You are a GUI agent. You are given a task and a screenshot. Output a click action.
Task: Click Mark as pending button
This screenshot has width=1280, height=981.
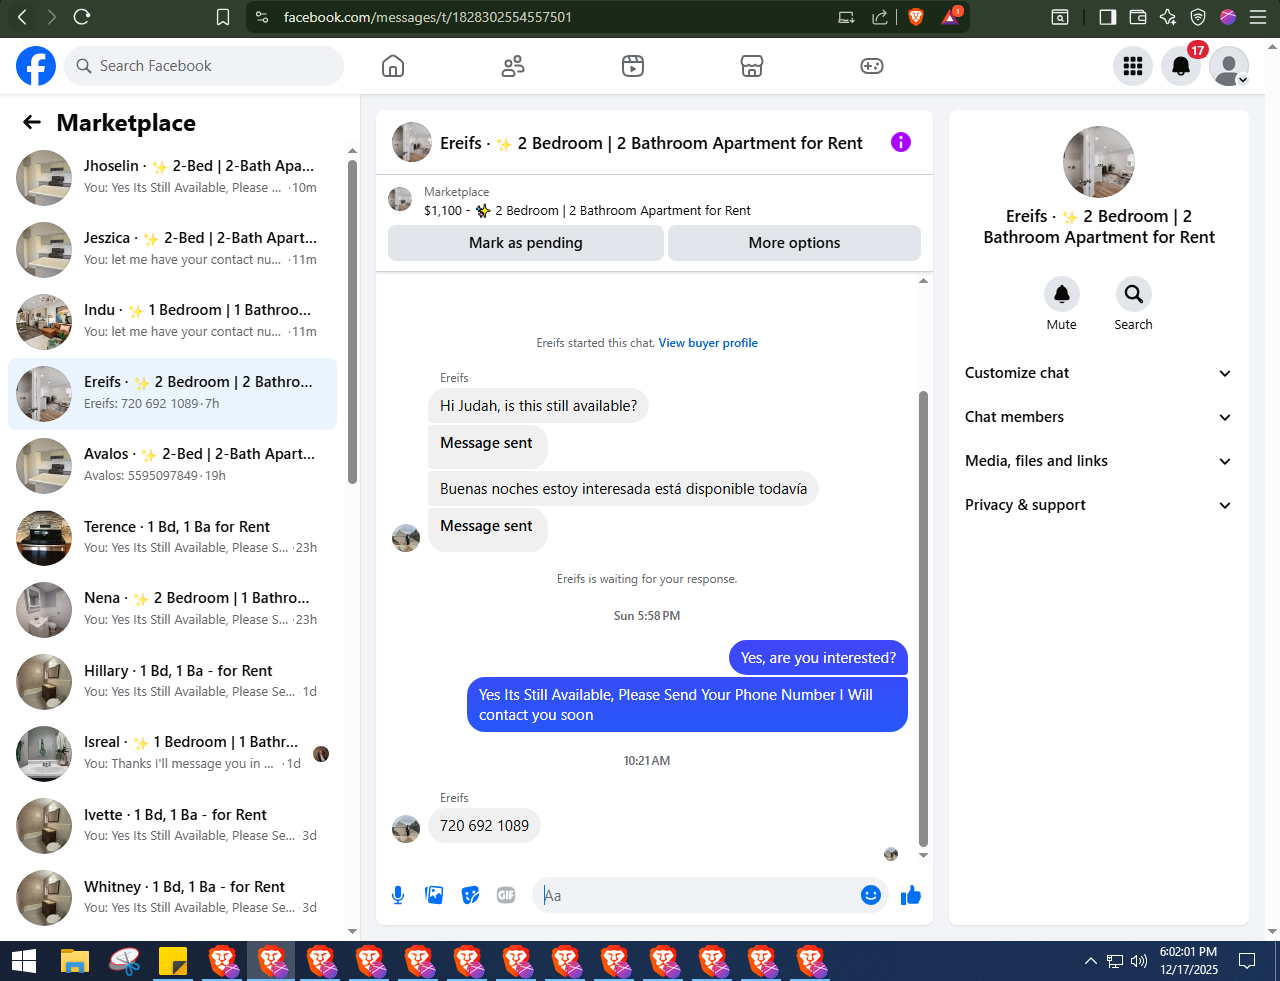pyautogui.click(x=526, y=243)
